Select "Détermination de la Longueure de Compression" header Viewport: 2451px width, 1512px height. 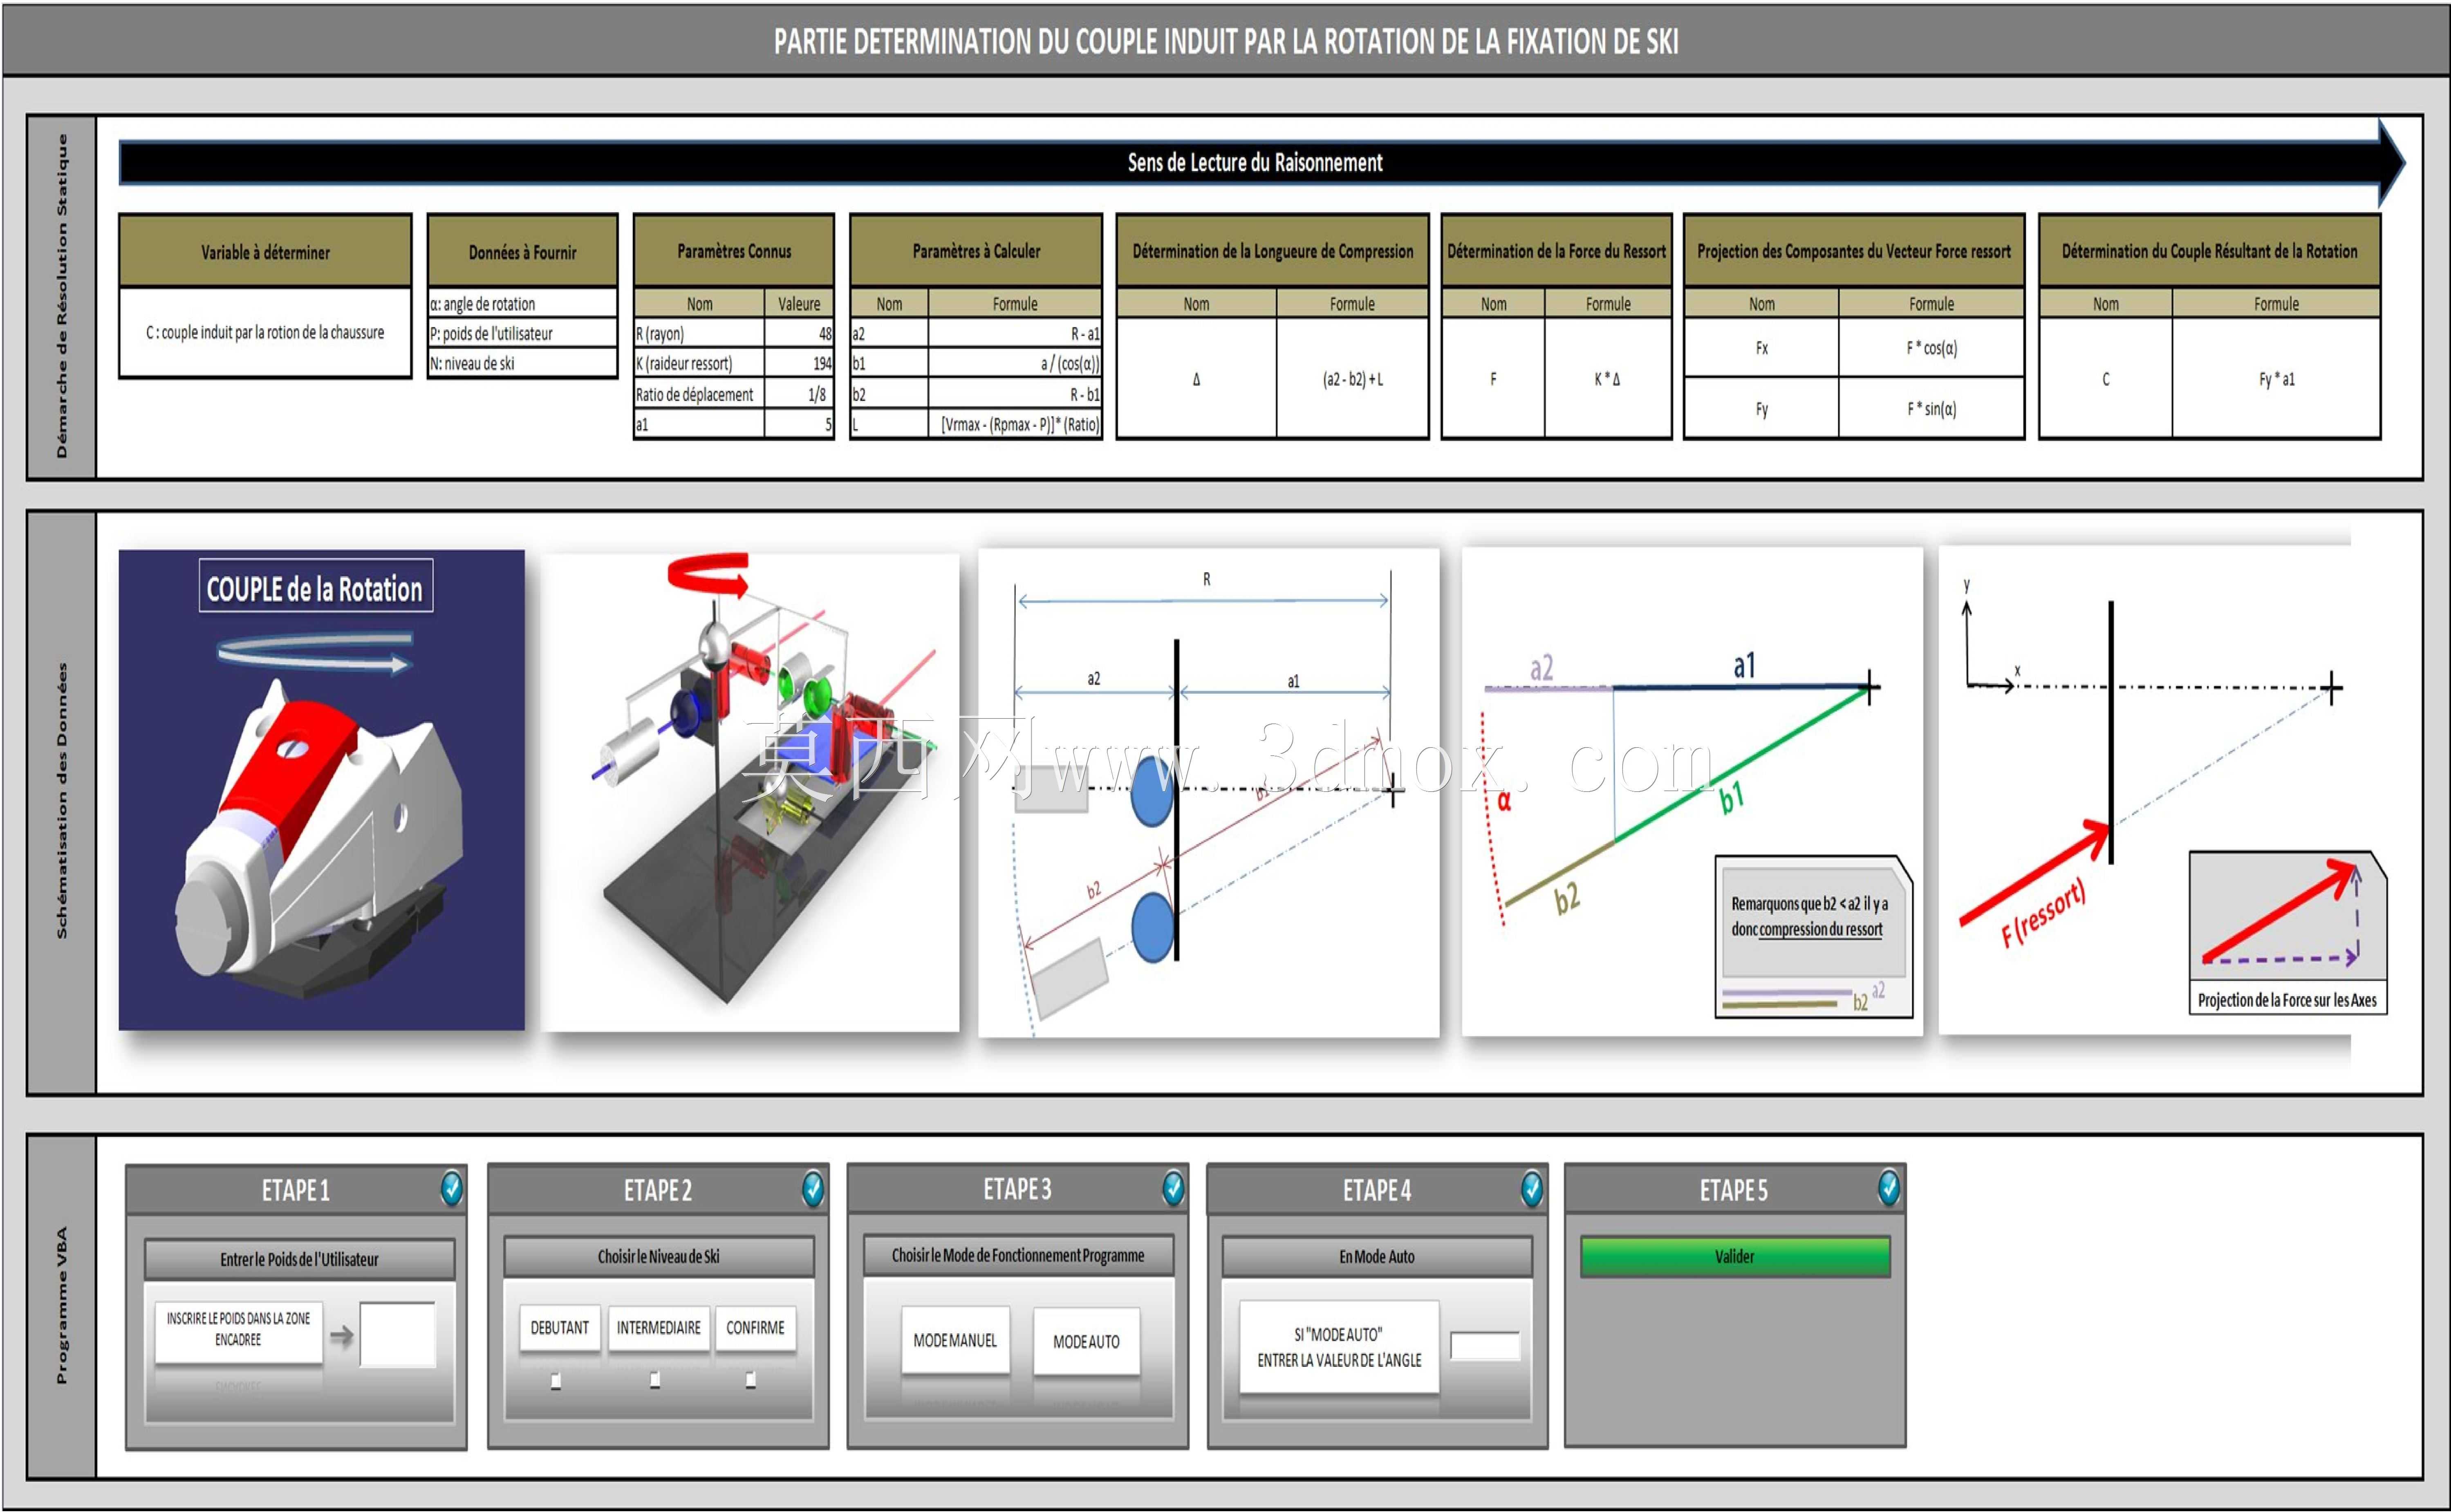click(x=1273, y=250)
